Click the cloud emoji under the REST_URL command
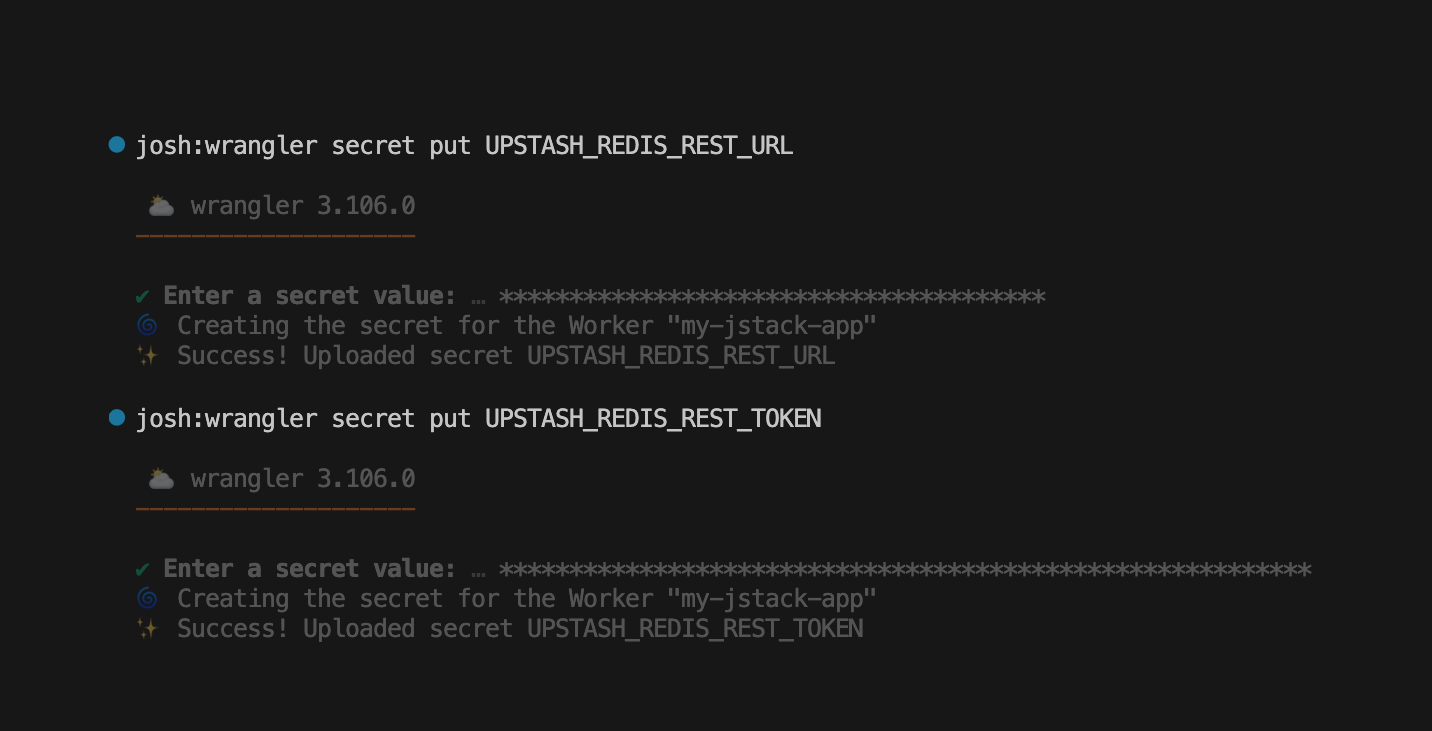This screenshot has height=731, width=1432. pos(161,206)
